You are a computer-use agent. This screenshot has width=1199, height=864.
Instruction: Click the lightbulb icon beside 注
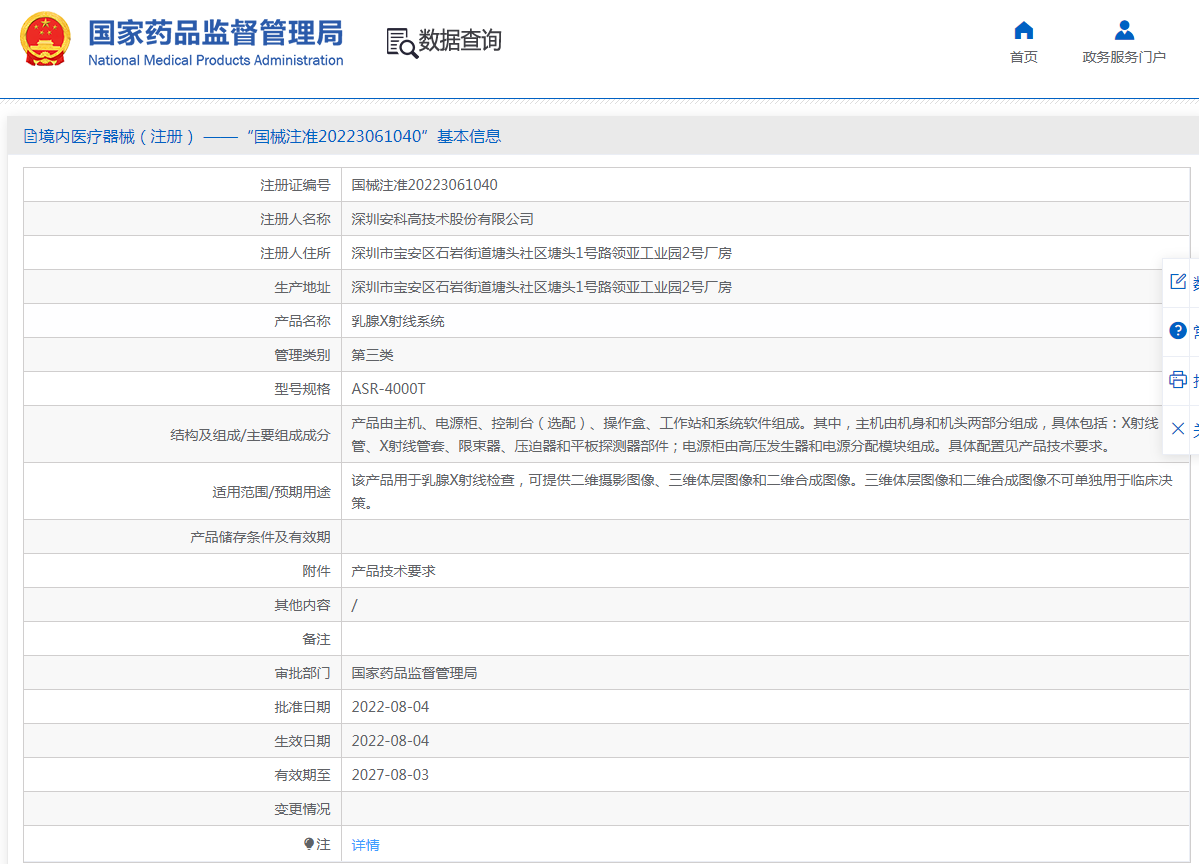tap(309, 843)
